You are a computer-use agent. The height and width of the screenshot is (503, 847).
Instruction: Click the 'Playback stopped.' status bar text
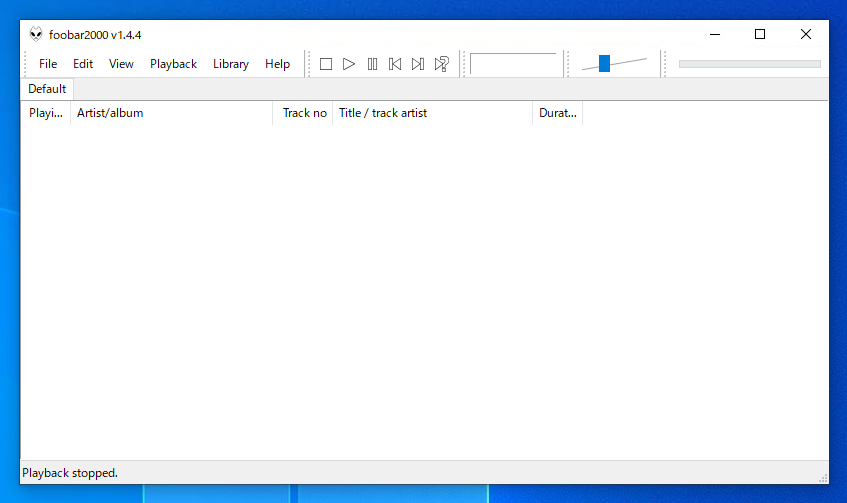pyautogui.click(x=70, y=473)
